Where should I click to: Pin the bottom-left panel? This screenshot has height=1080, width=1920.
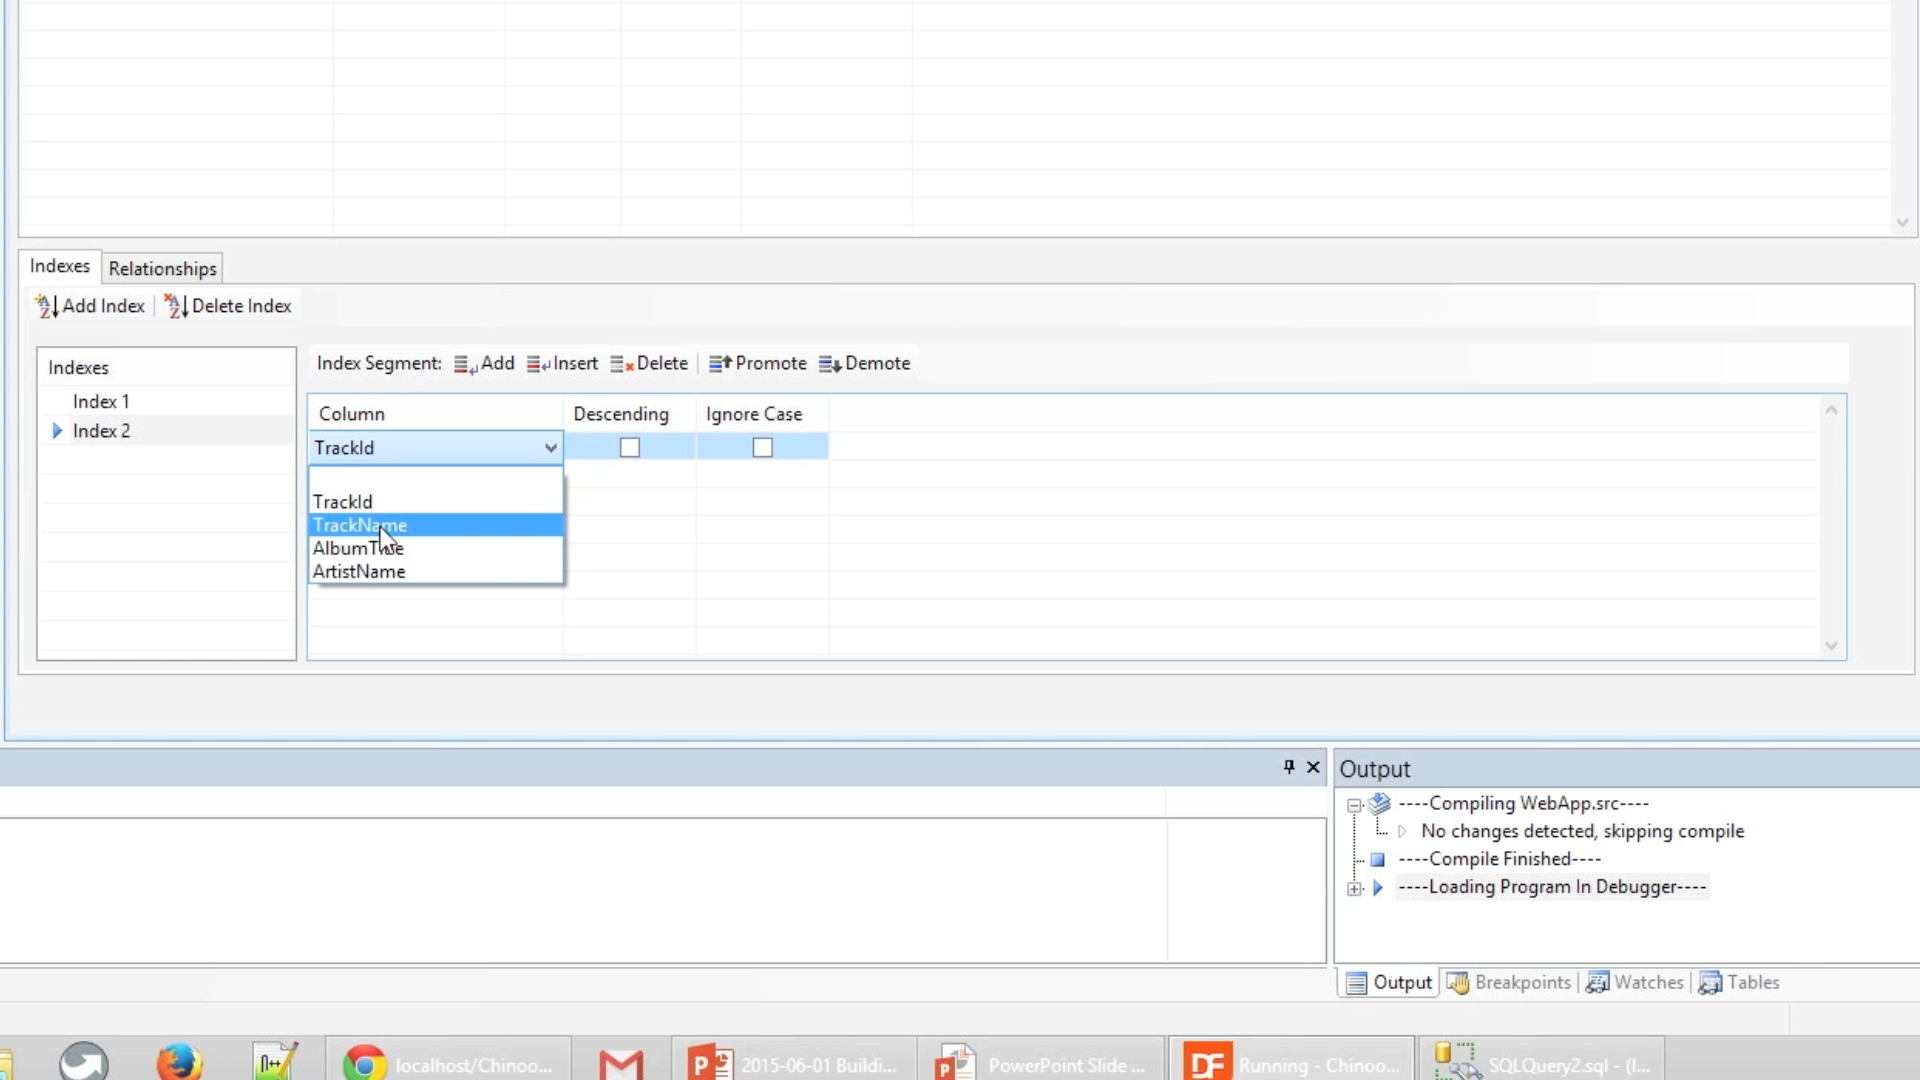(1289, 767)
